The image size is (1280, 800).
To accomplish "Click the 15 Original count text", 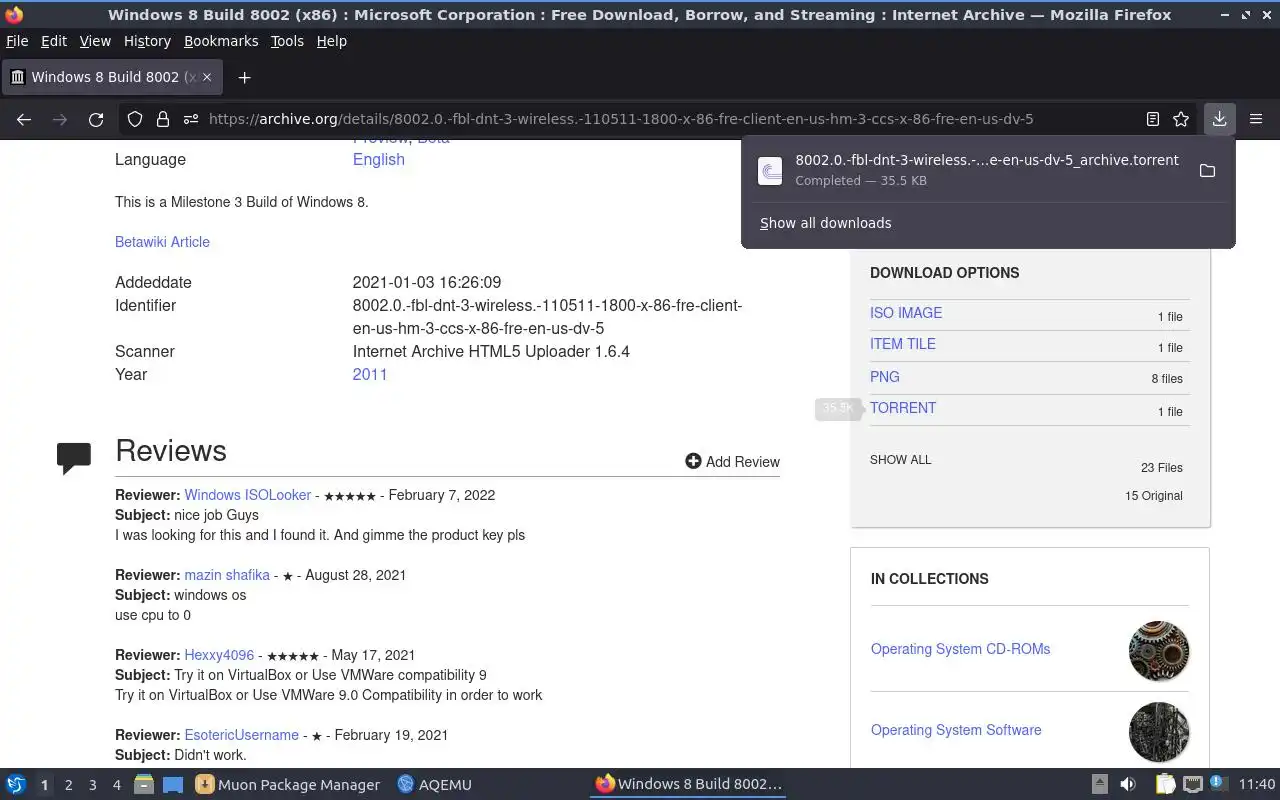I will point(1153,496).
